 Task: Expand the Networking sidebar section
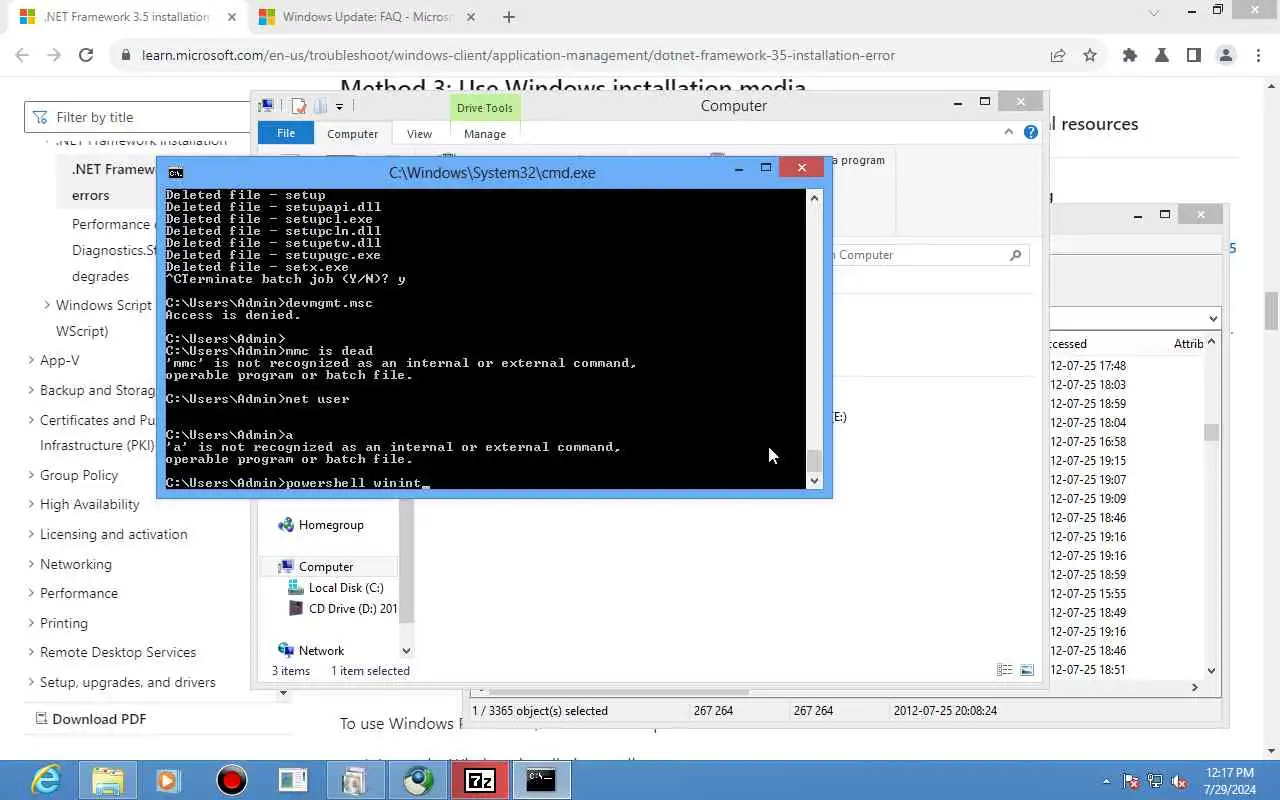coord(31,564)
